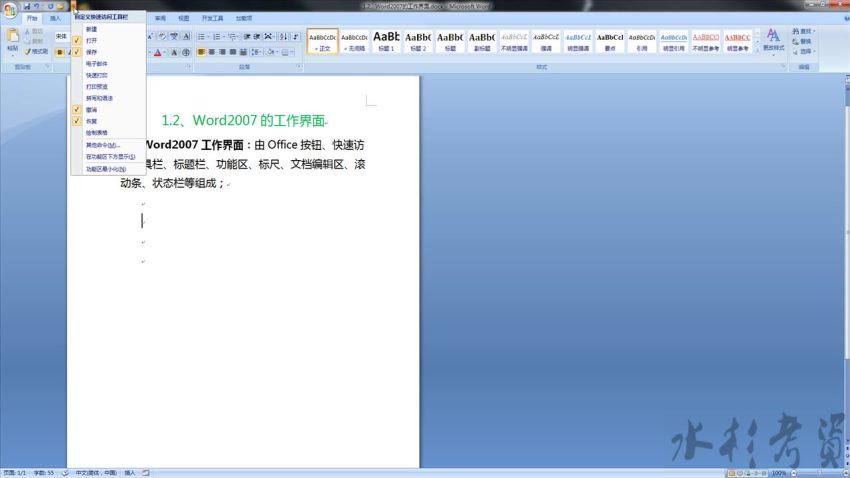The height and width of the screenshot is (478, 850).
Task: Open the Styles pane dialog launcher
Action: point(783,67)
